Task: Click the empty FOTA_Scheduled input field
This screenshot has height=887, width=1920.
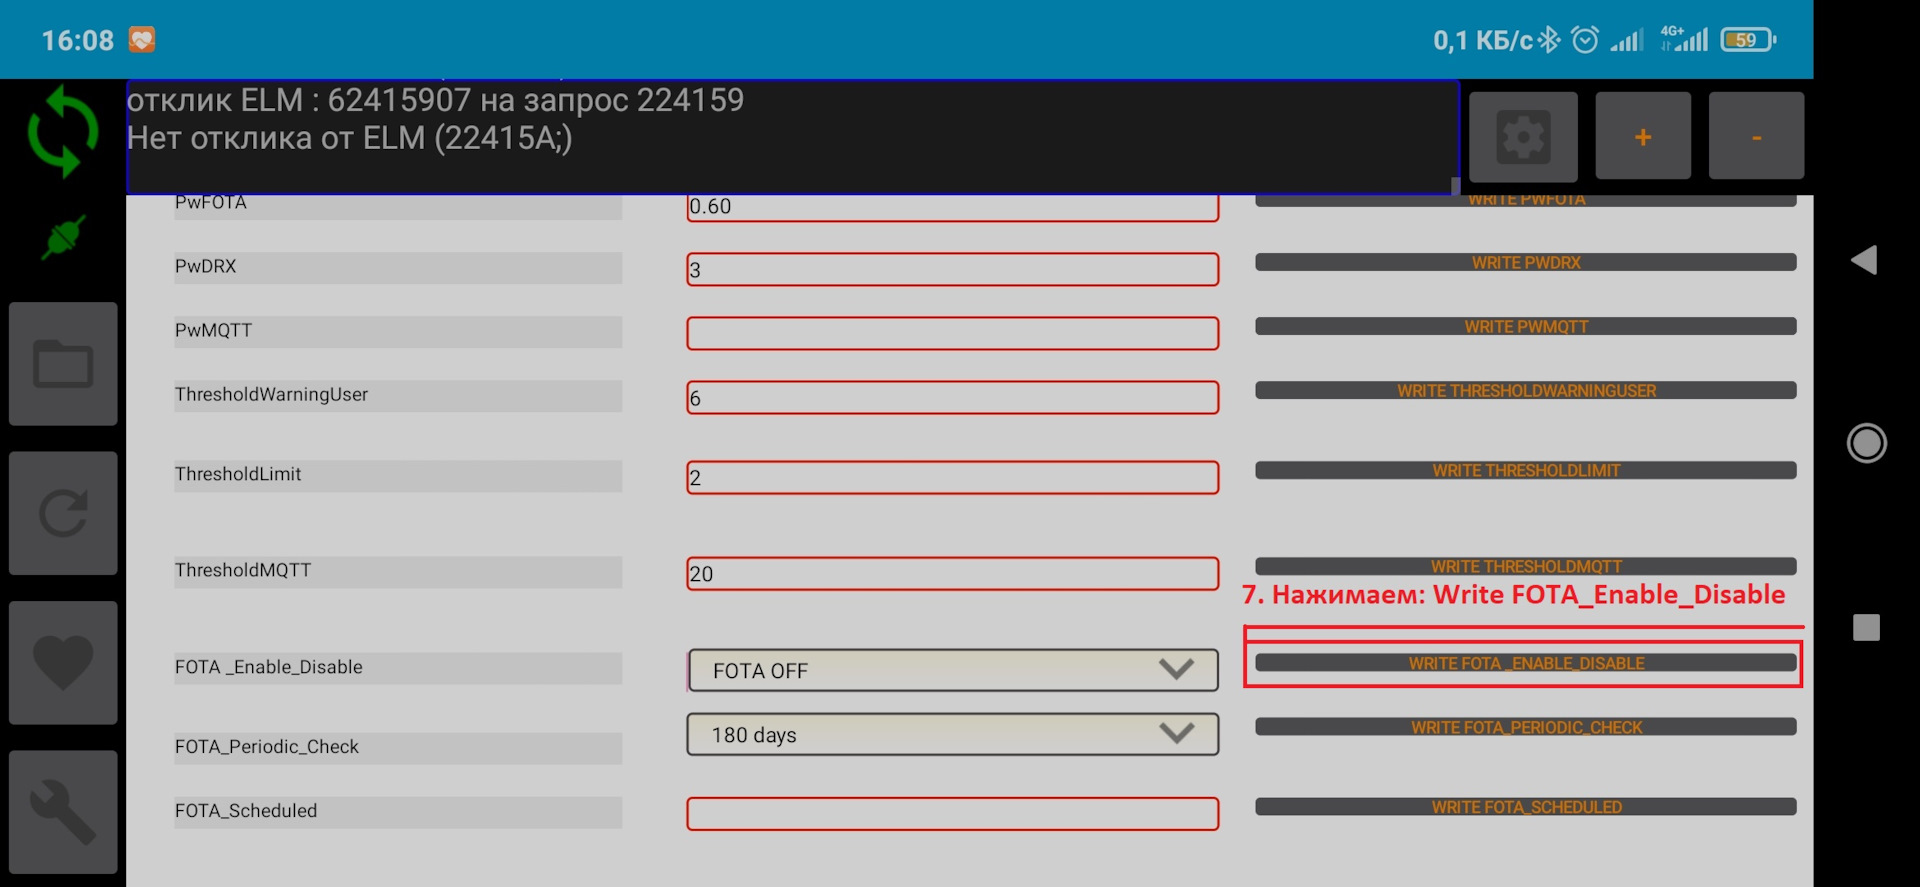Action: (952, 813)
